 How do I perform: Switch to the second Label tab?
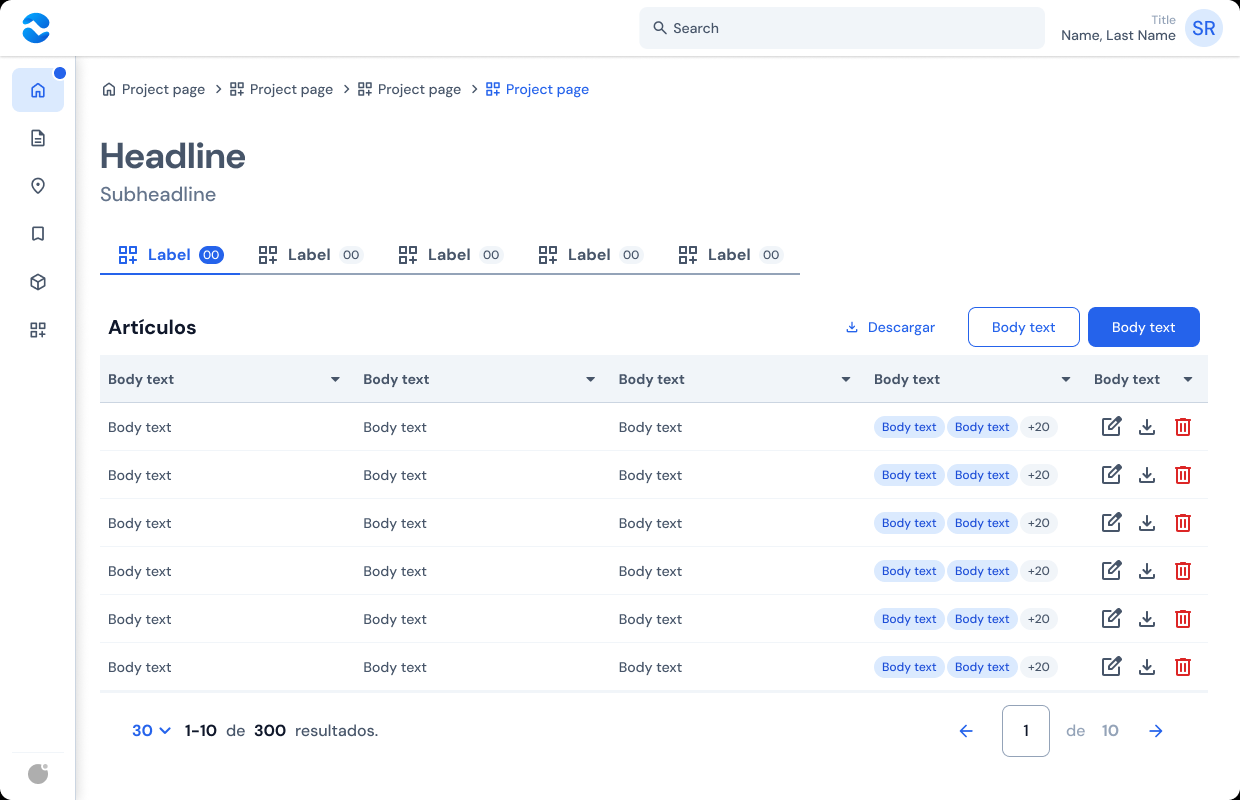point(310,255)
